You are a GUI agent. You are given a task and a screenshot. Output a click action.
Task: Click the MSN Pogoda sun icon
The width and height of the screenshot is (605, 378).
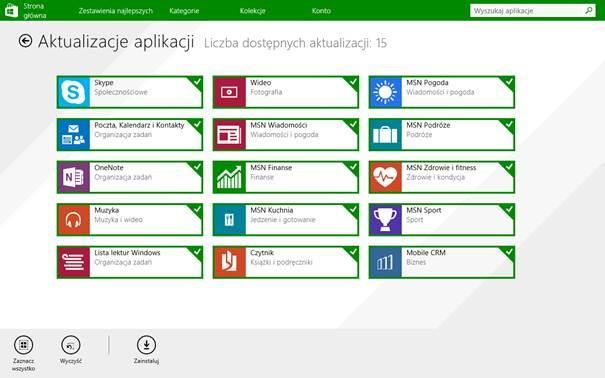385,92
